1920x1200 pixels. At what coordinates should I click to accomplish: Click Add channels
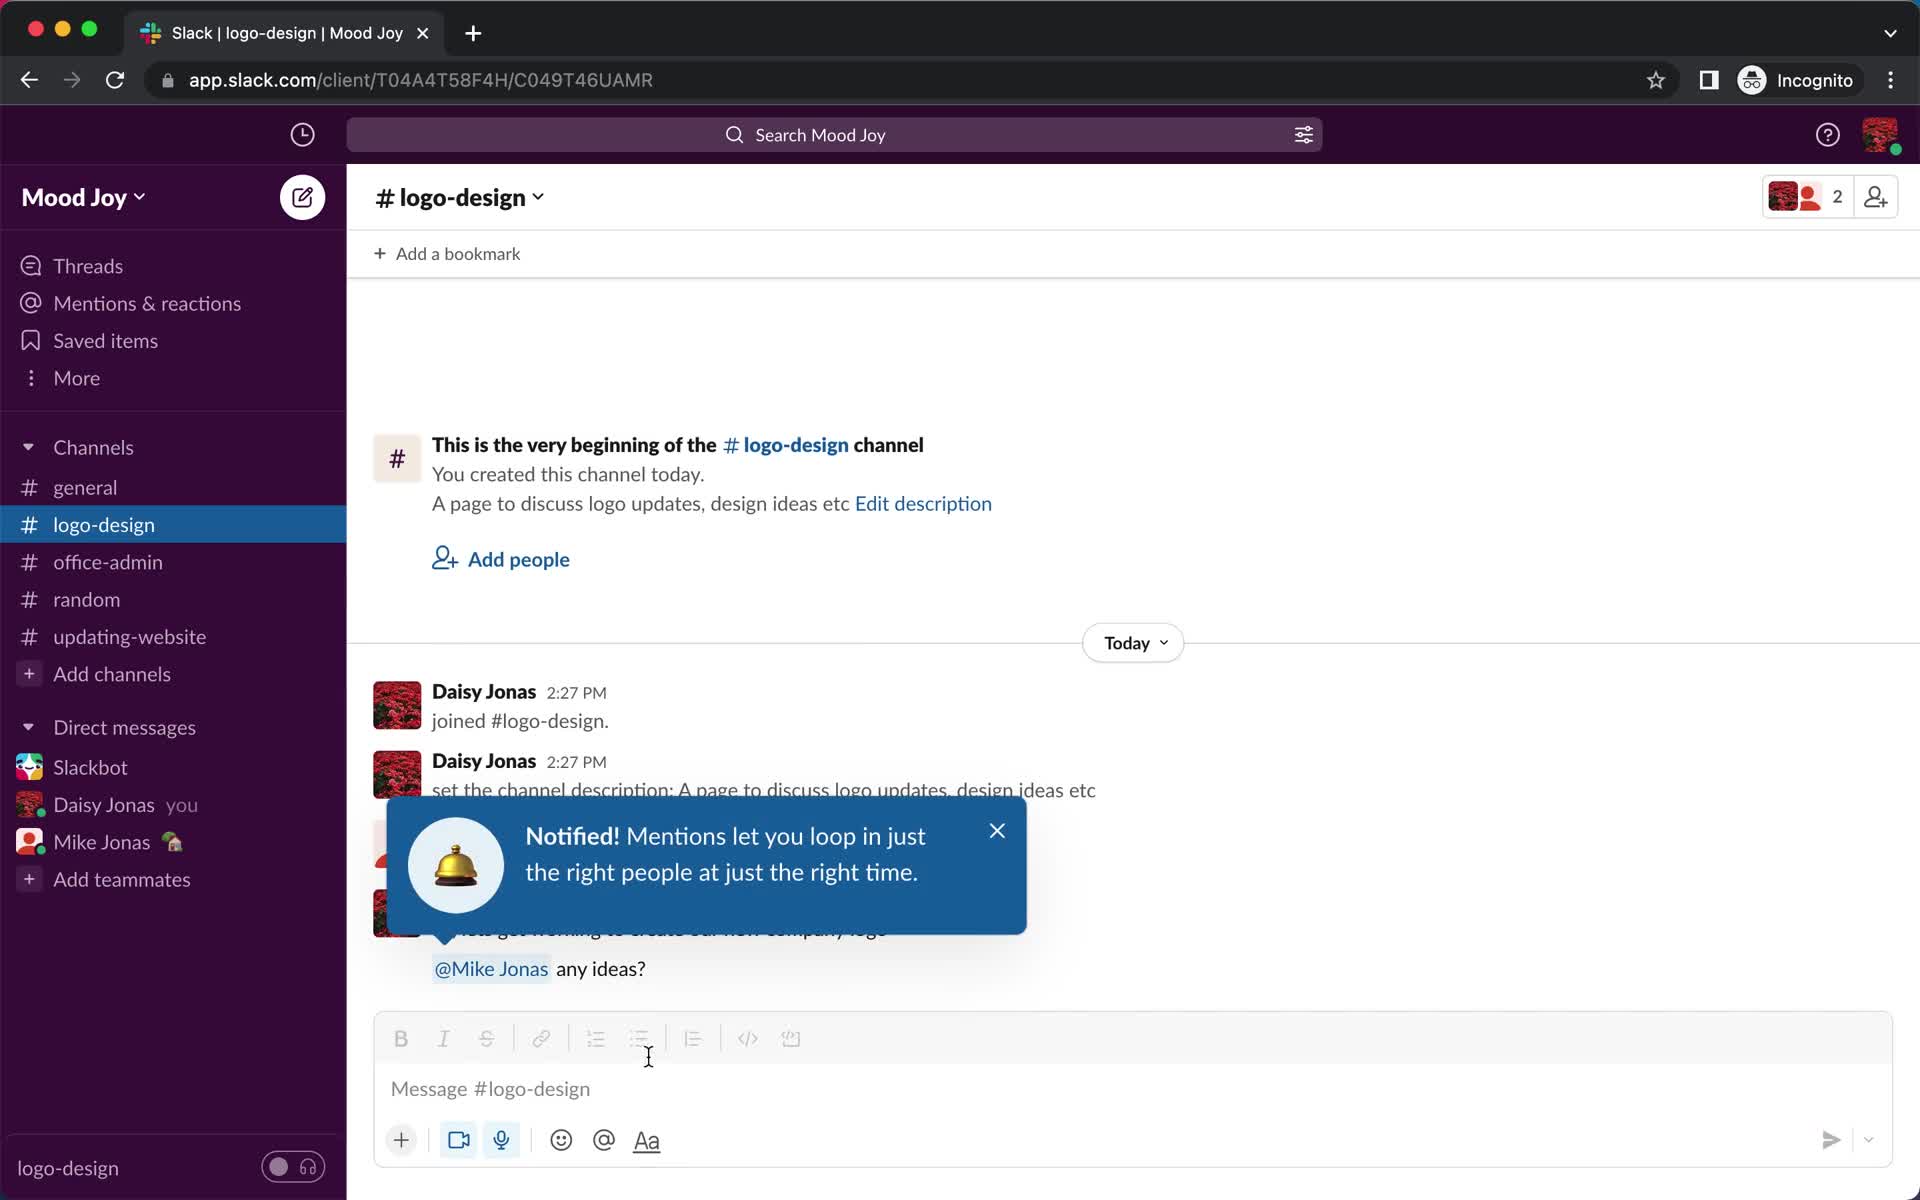pos(173,674)
